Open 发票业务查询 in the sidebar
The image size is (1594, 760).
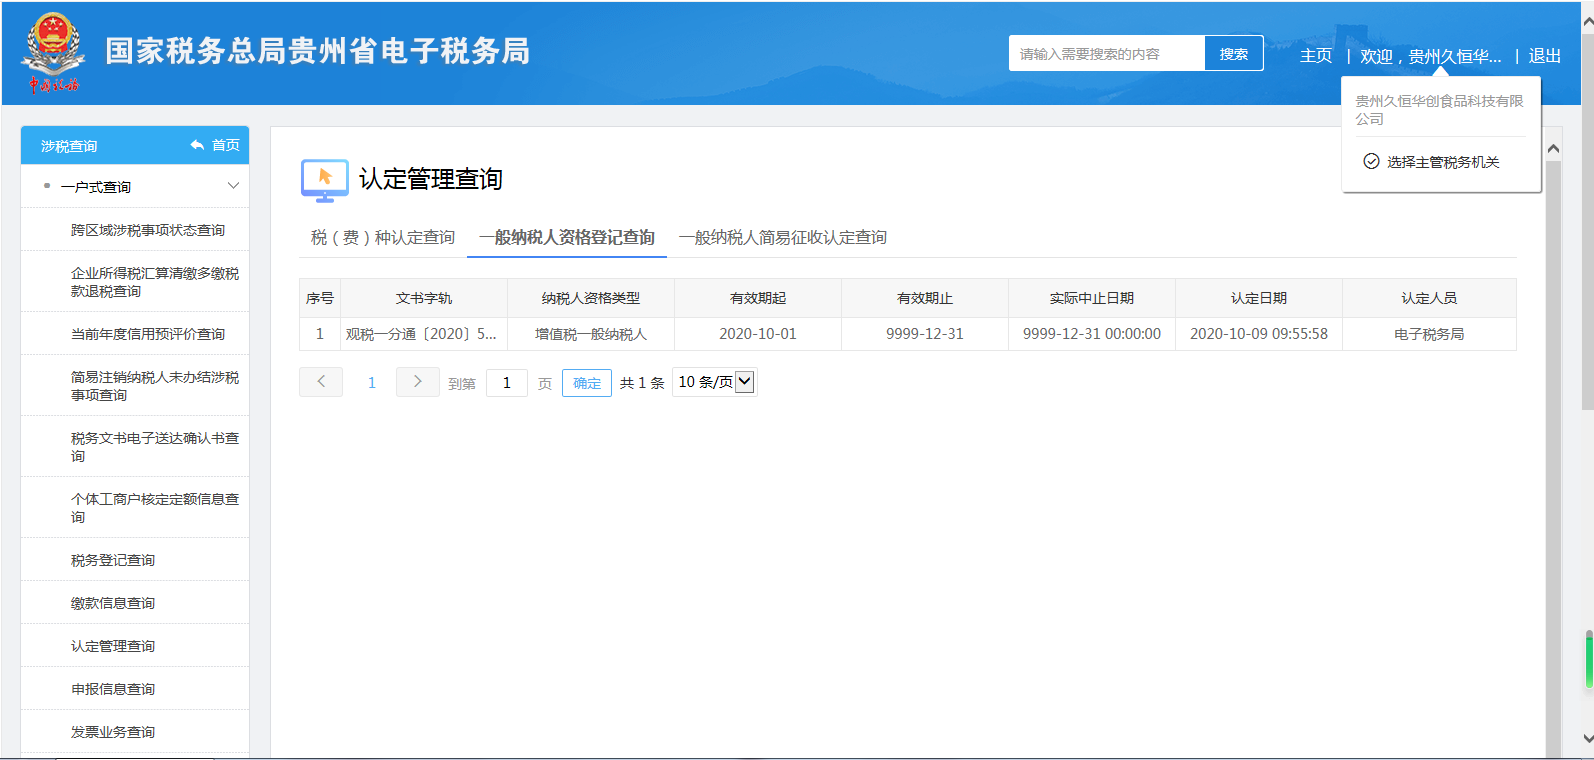click(113, 732)
